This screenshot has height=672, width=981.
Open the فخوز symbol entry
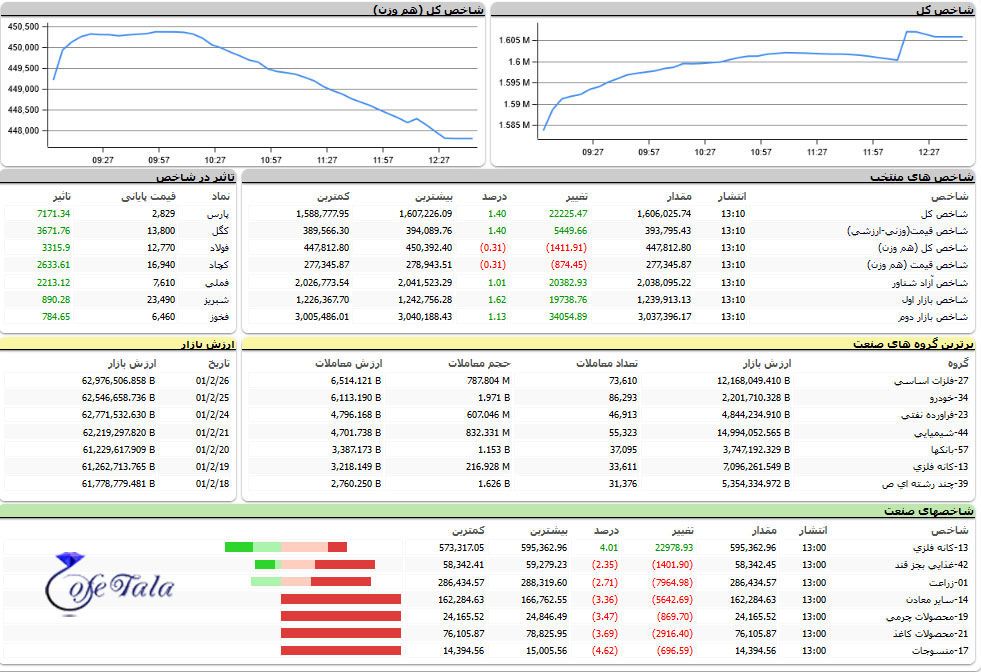click(x=218, y=316)
